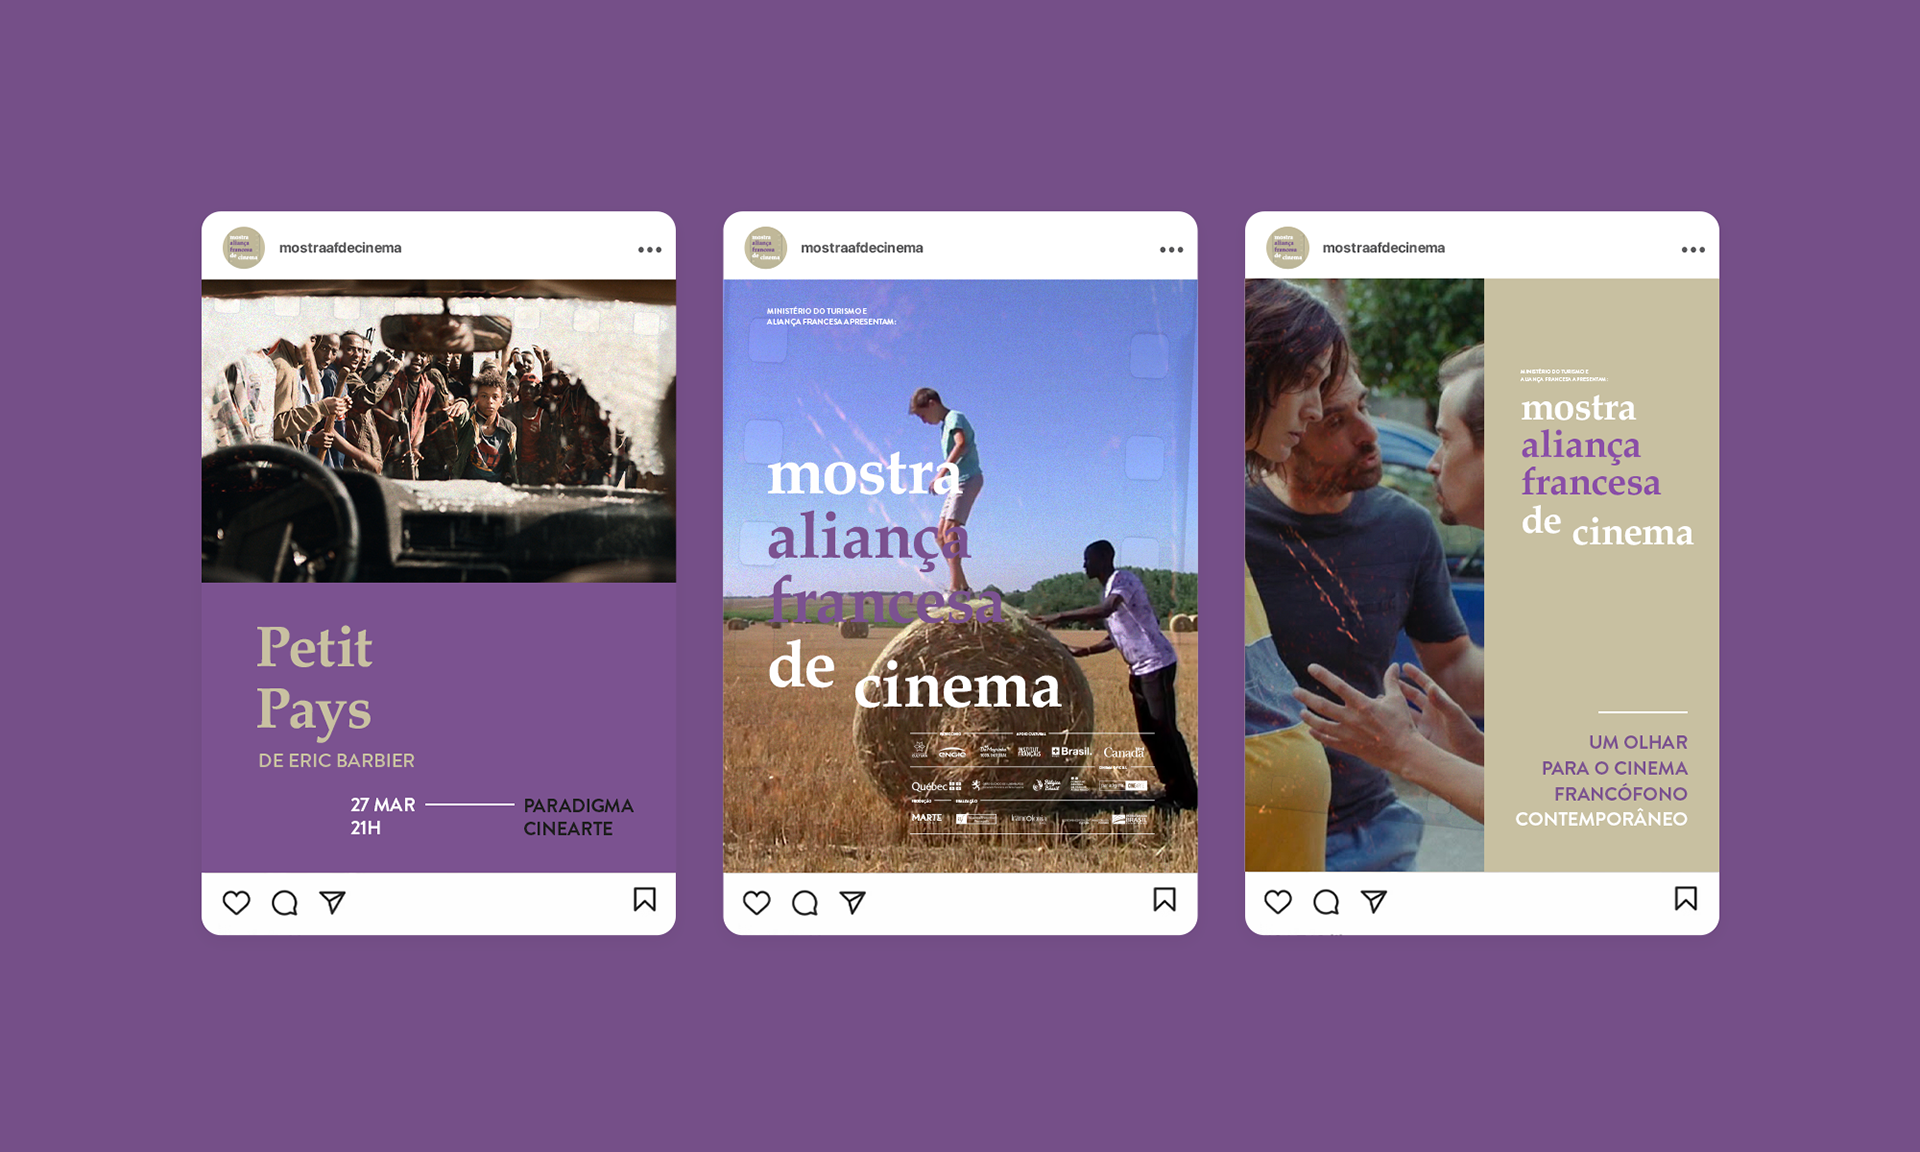Click the profile avatar on the first post
This screenshot has height=1152, width=1920.
pyautogui.click(x=243, y=248)
